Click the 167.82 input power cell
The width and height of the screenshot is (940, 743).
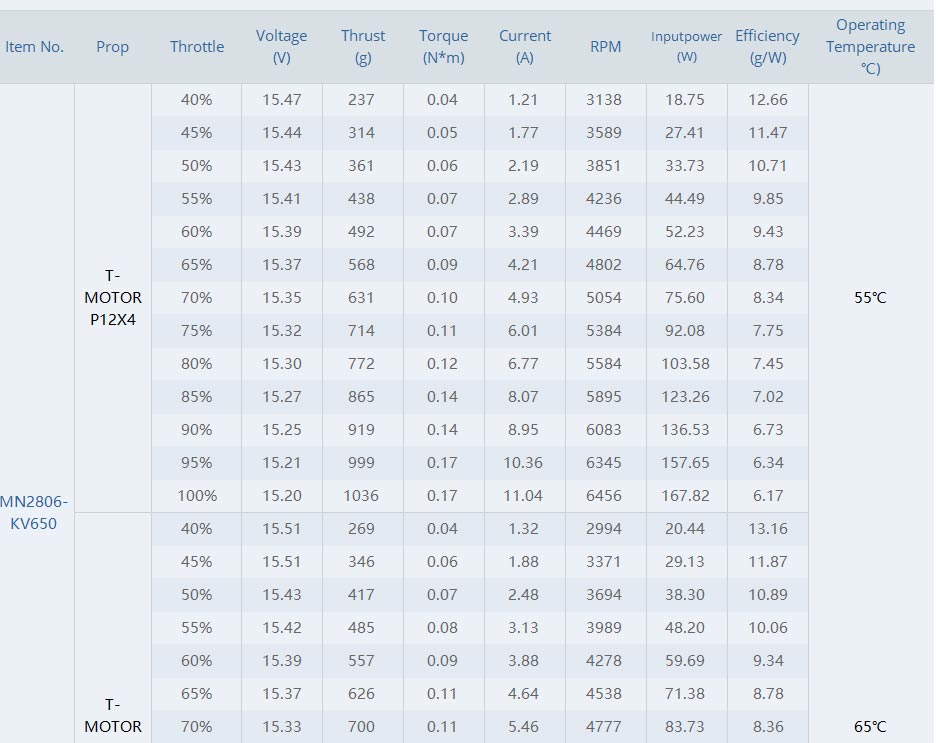pyautogui.click(x=685, y=495)
